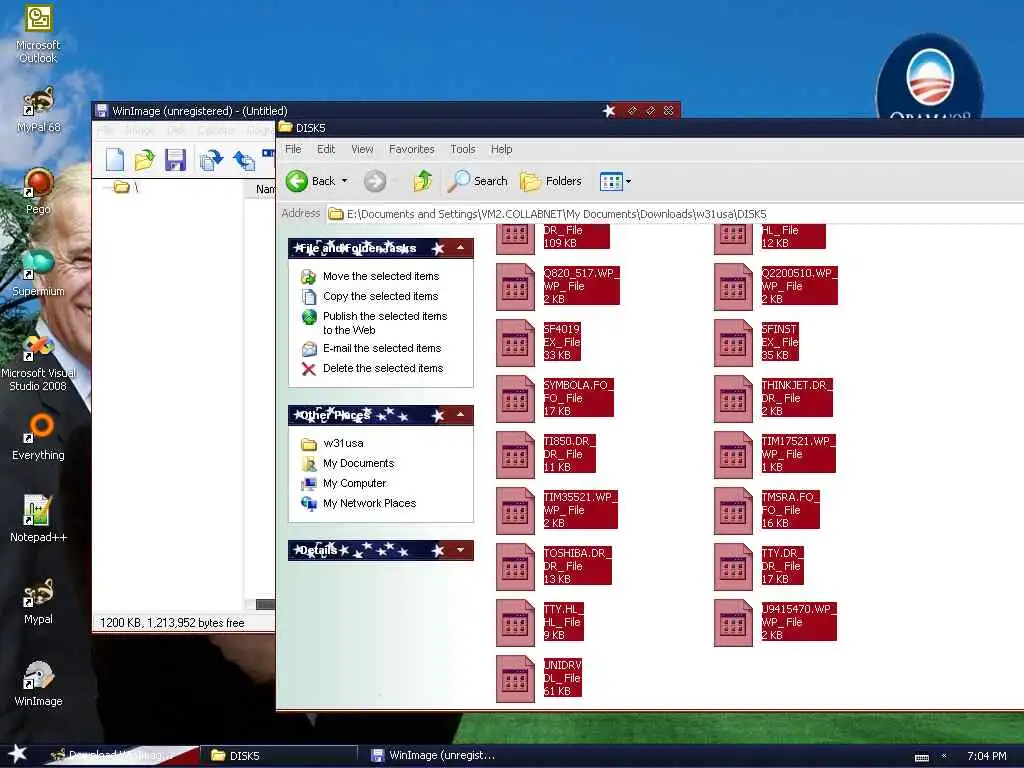This screenshot has height=768, width=1024.
Task: Select the Everything desktop shortcut
Action: tap(38, 428)
